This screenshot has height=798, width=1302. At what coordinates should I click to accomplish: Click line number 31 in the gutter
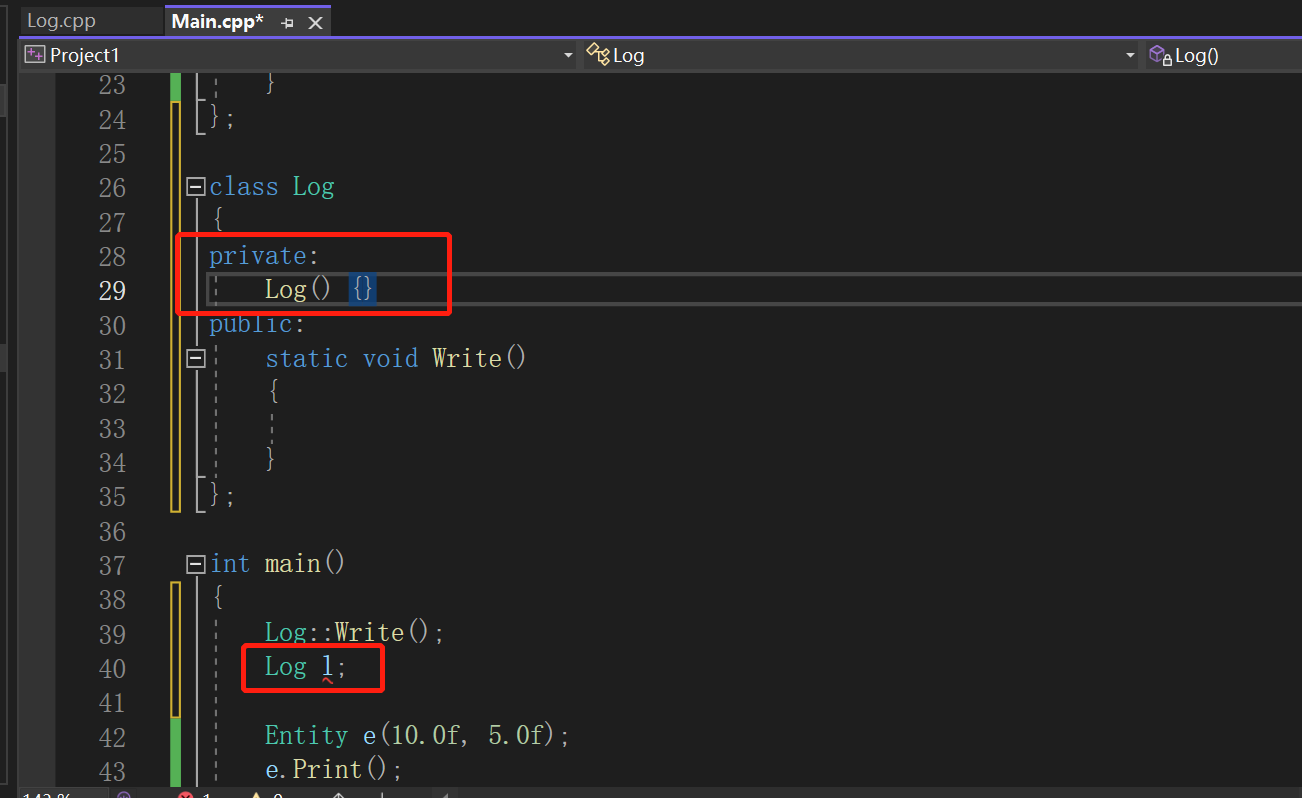pyautogui.click(x=112, y=359)
